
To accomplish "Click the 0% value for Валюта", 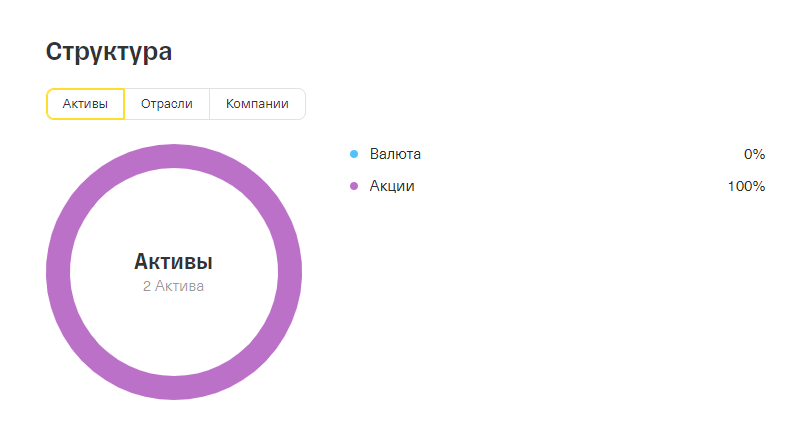I will click(754, 154).
